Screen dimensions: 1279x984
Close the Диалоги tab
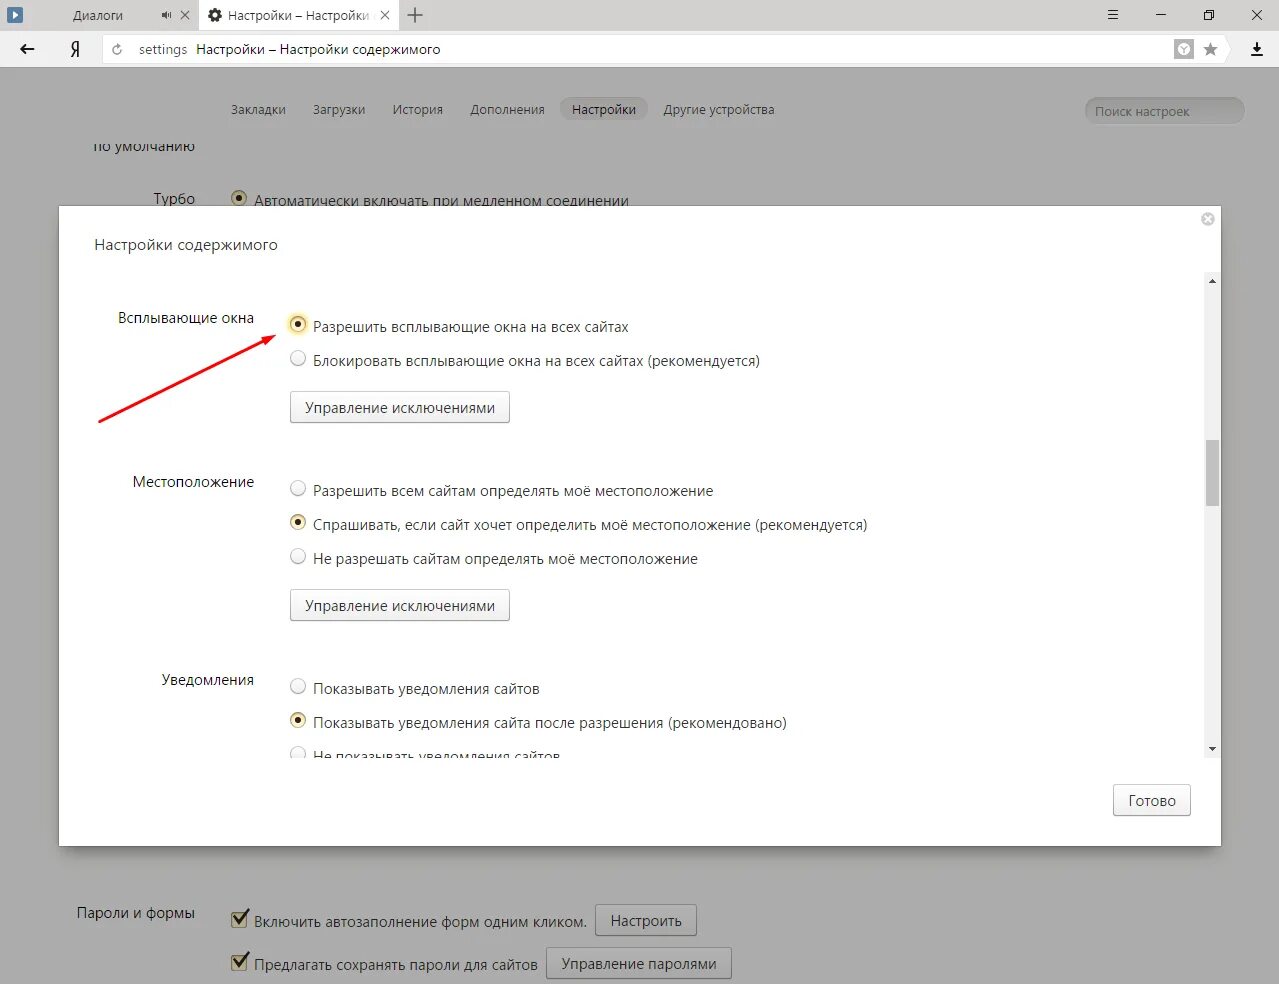[x=185, y=15]
